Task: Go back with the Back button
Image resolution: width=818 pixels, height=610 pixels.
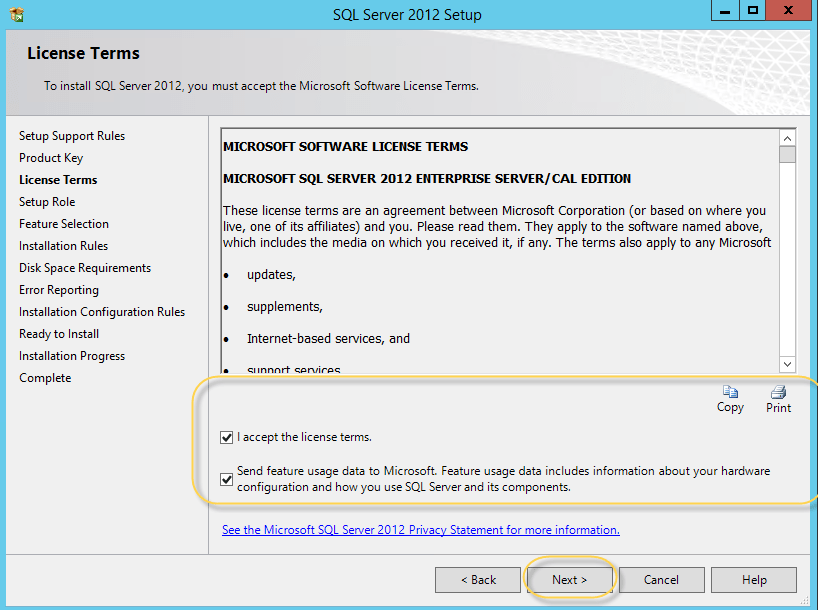Action: [x=478, y=580]
